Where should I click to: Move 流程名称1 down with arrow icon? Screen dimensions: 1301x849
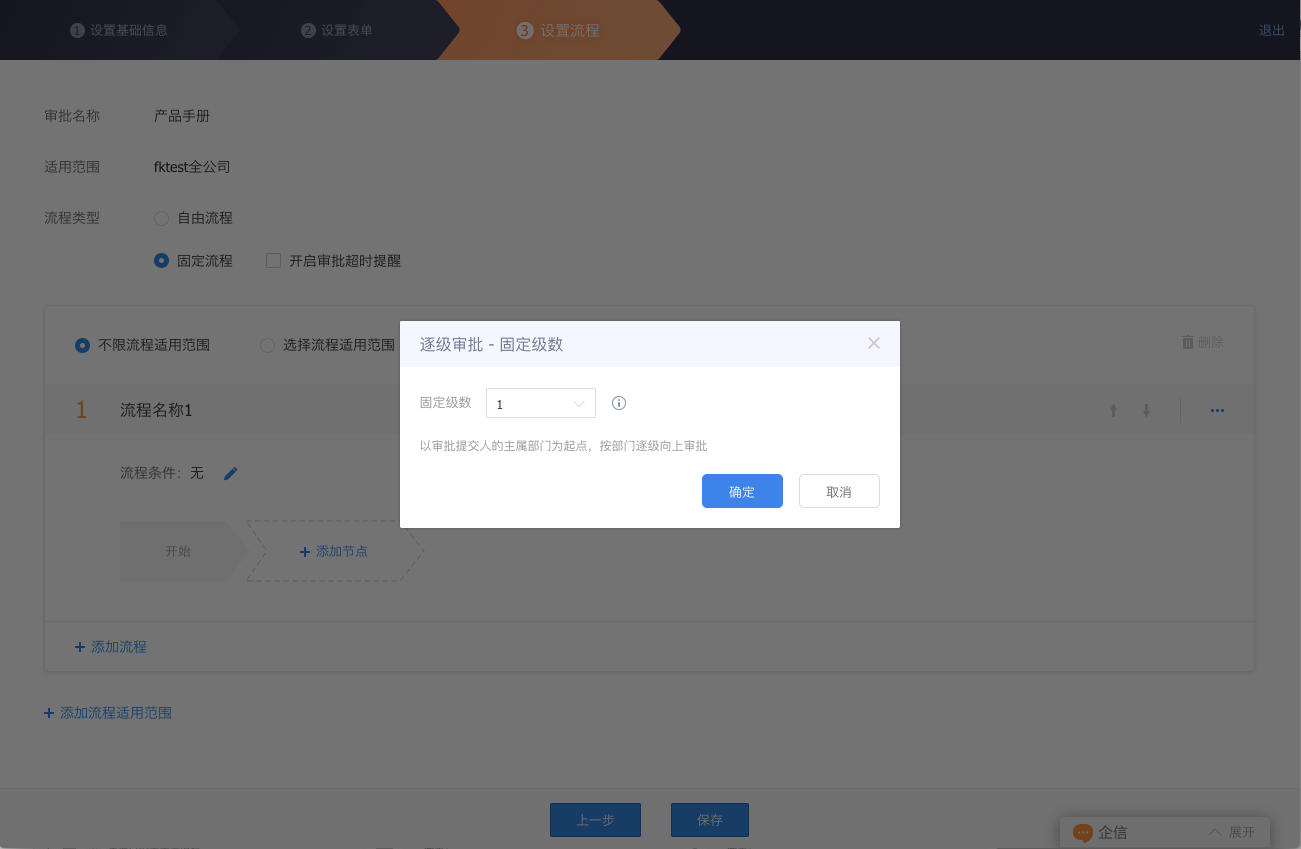pos(1147,410)
